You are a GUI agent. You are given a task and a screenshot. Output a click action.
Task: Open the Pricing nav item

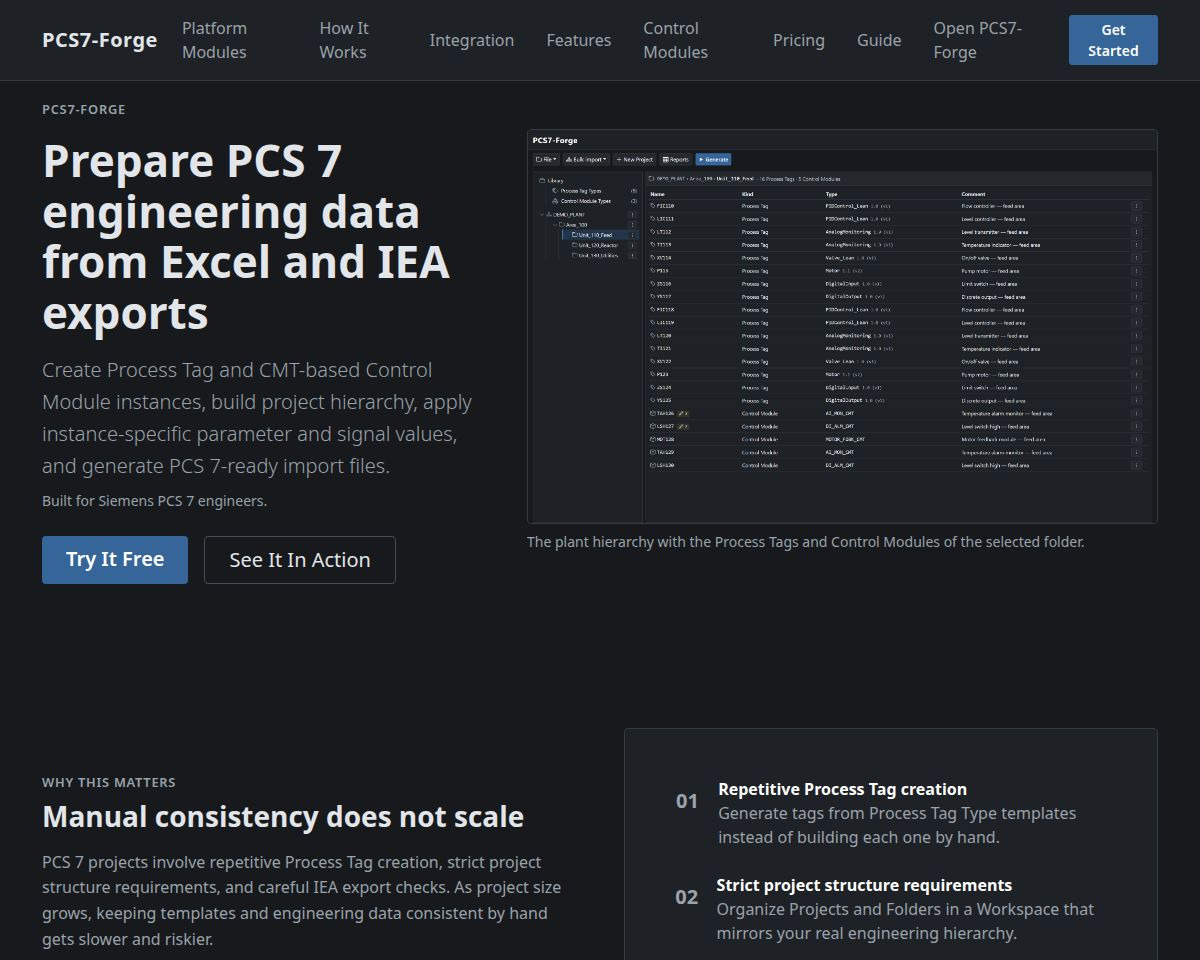click(x=799, y=40)
